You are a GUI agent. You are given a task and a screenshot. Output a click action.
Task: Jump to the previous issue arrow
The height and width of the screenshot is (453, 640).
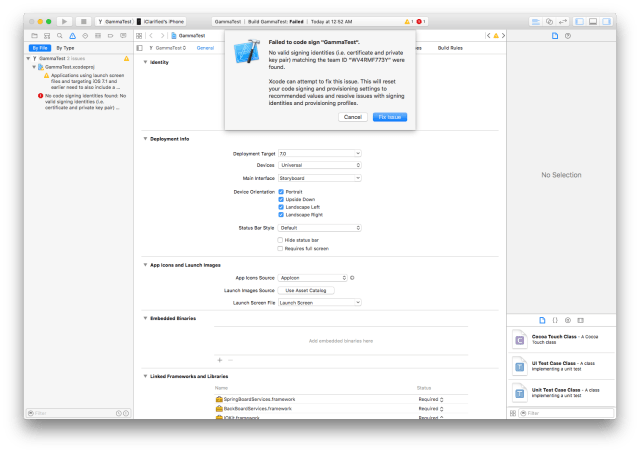tap(488, 36)
